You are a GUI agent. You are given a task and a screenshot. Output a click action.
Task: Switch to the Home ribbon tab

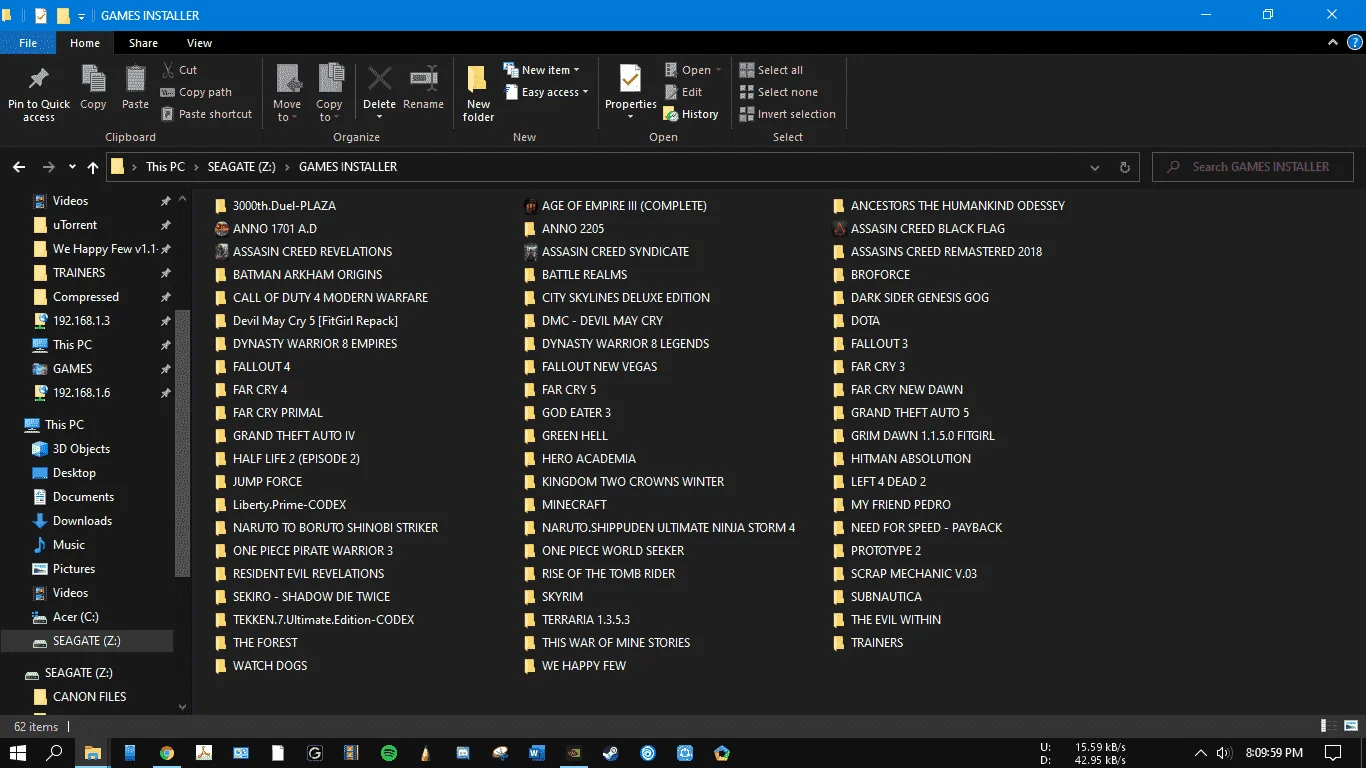(85, 43)
